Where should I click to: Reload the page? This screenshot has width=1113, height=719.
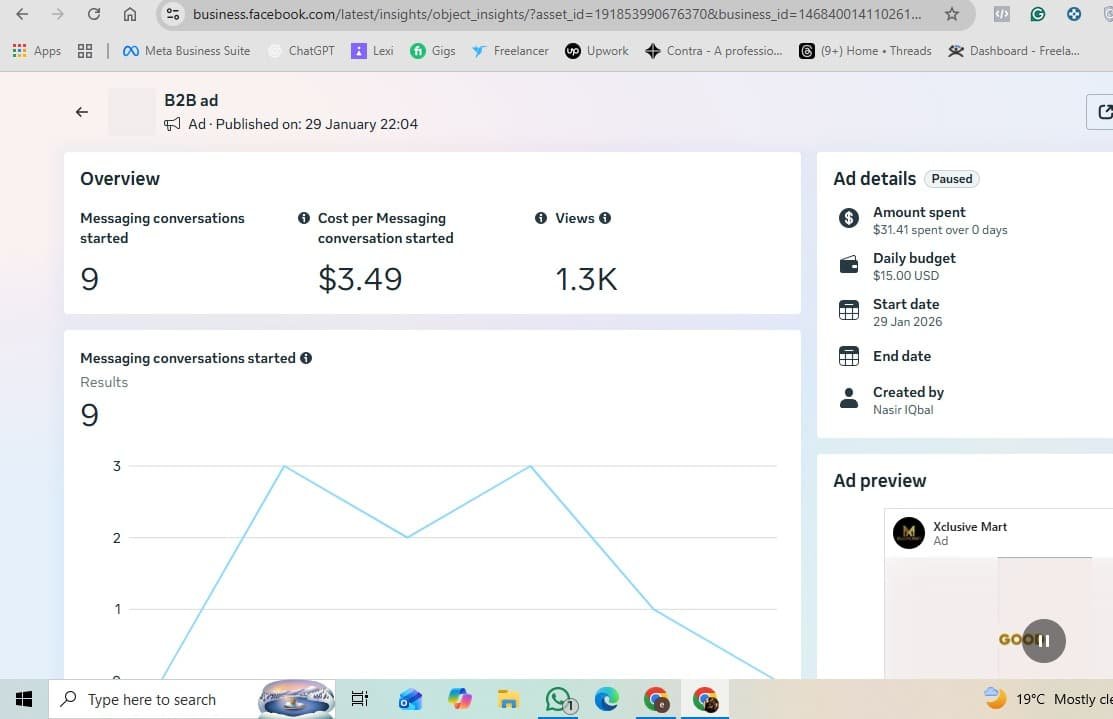pyautogui.click(x=94, y=14)
